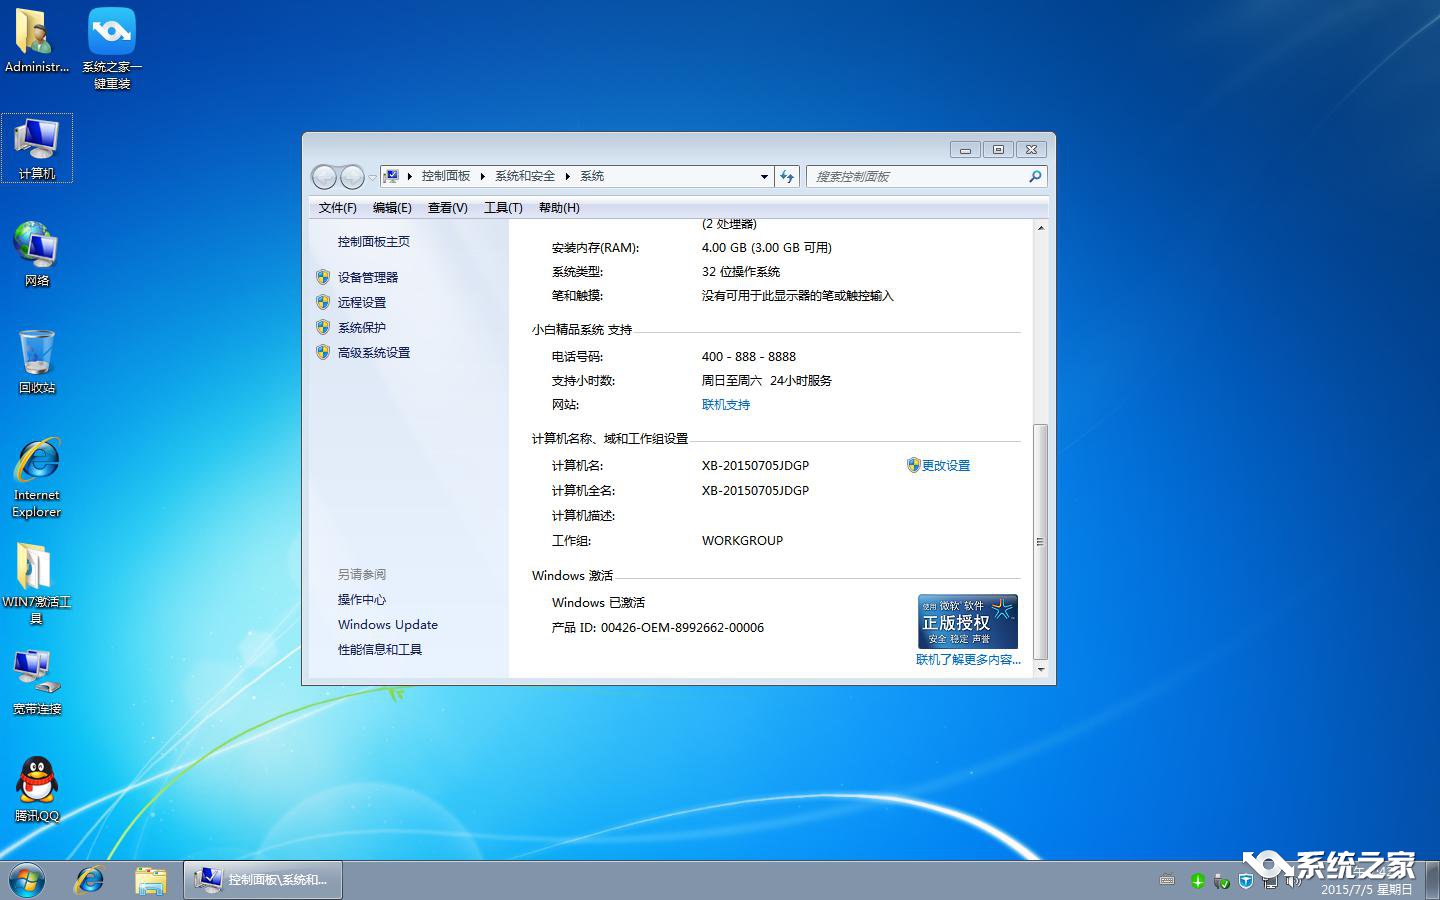Click the 更改设置 link
Image resolution: width=1440 pixels, height=900 pixels.
tap(944, 465)
